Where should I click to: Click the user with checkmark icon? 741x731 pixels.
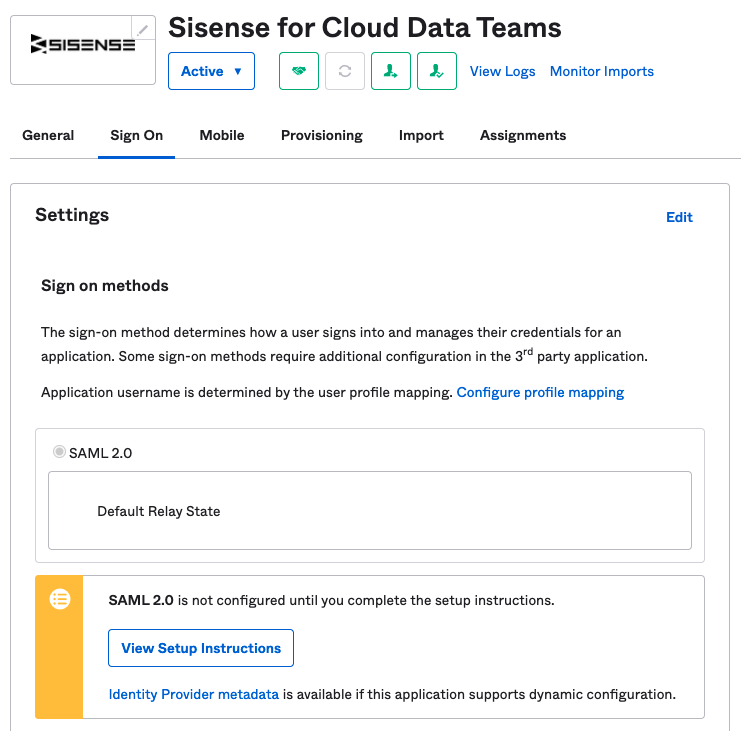[x=437, y=71]
